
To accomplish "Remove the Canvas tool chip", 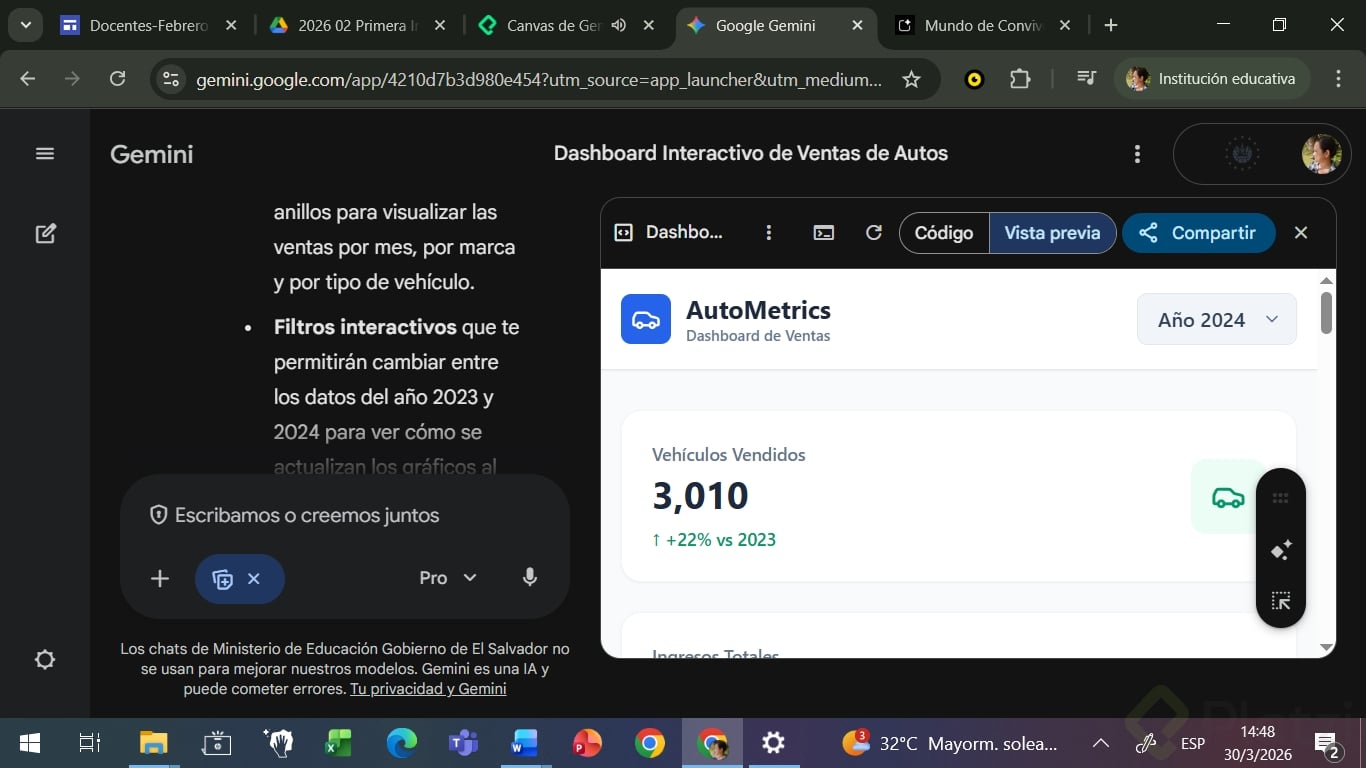I will click(x=254, y=579).
